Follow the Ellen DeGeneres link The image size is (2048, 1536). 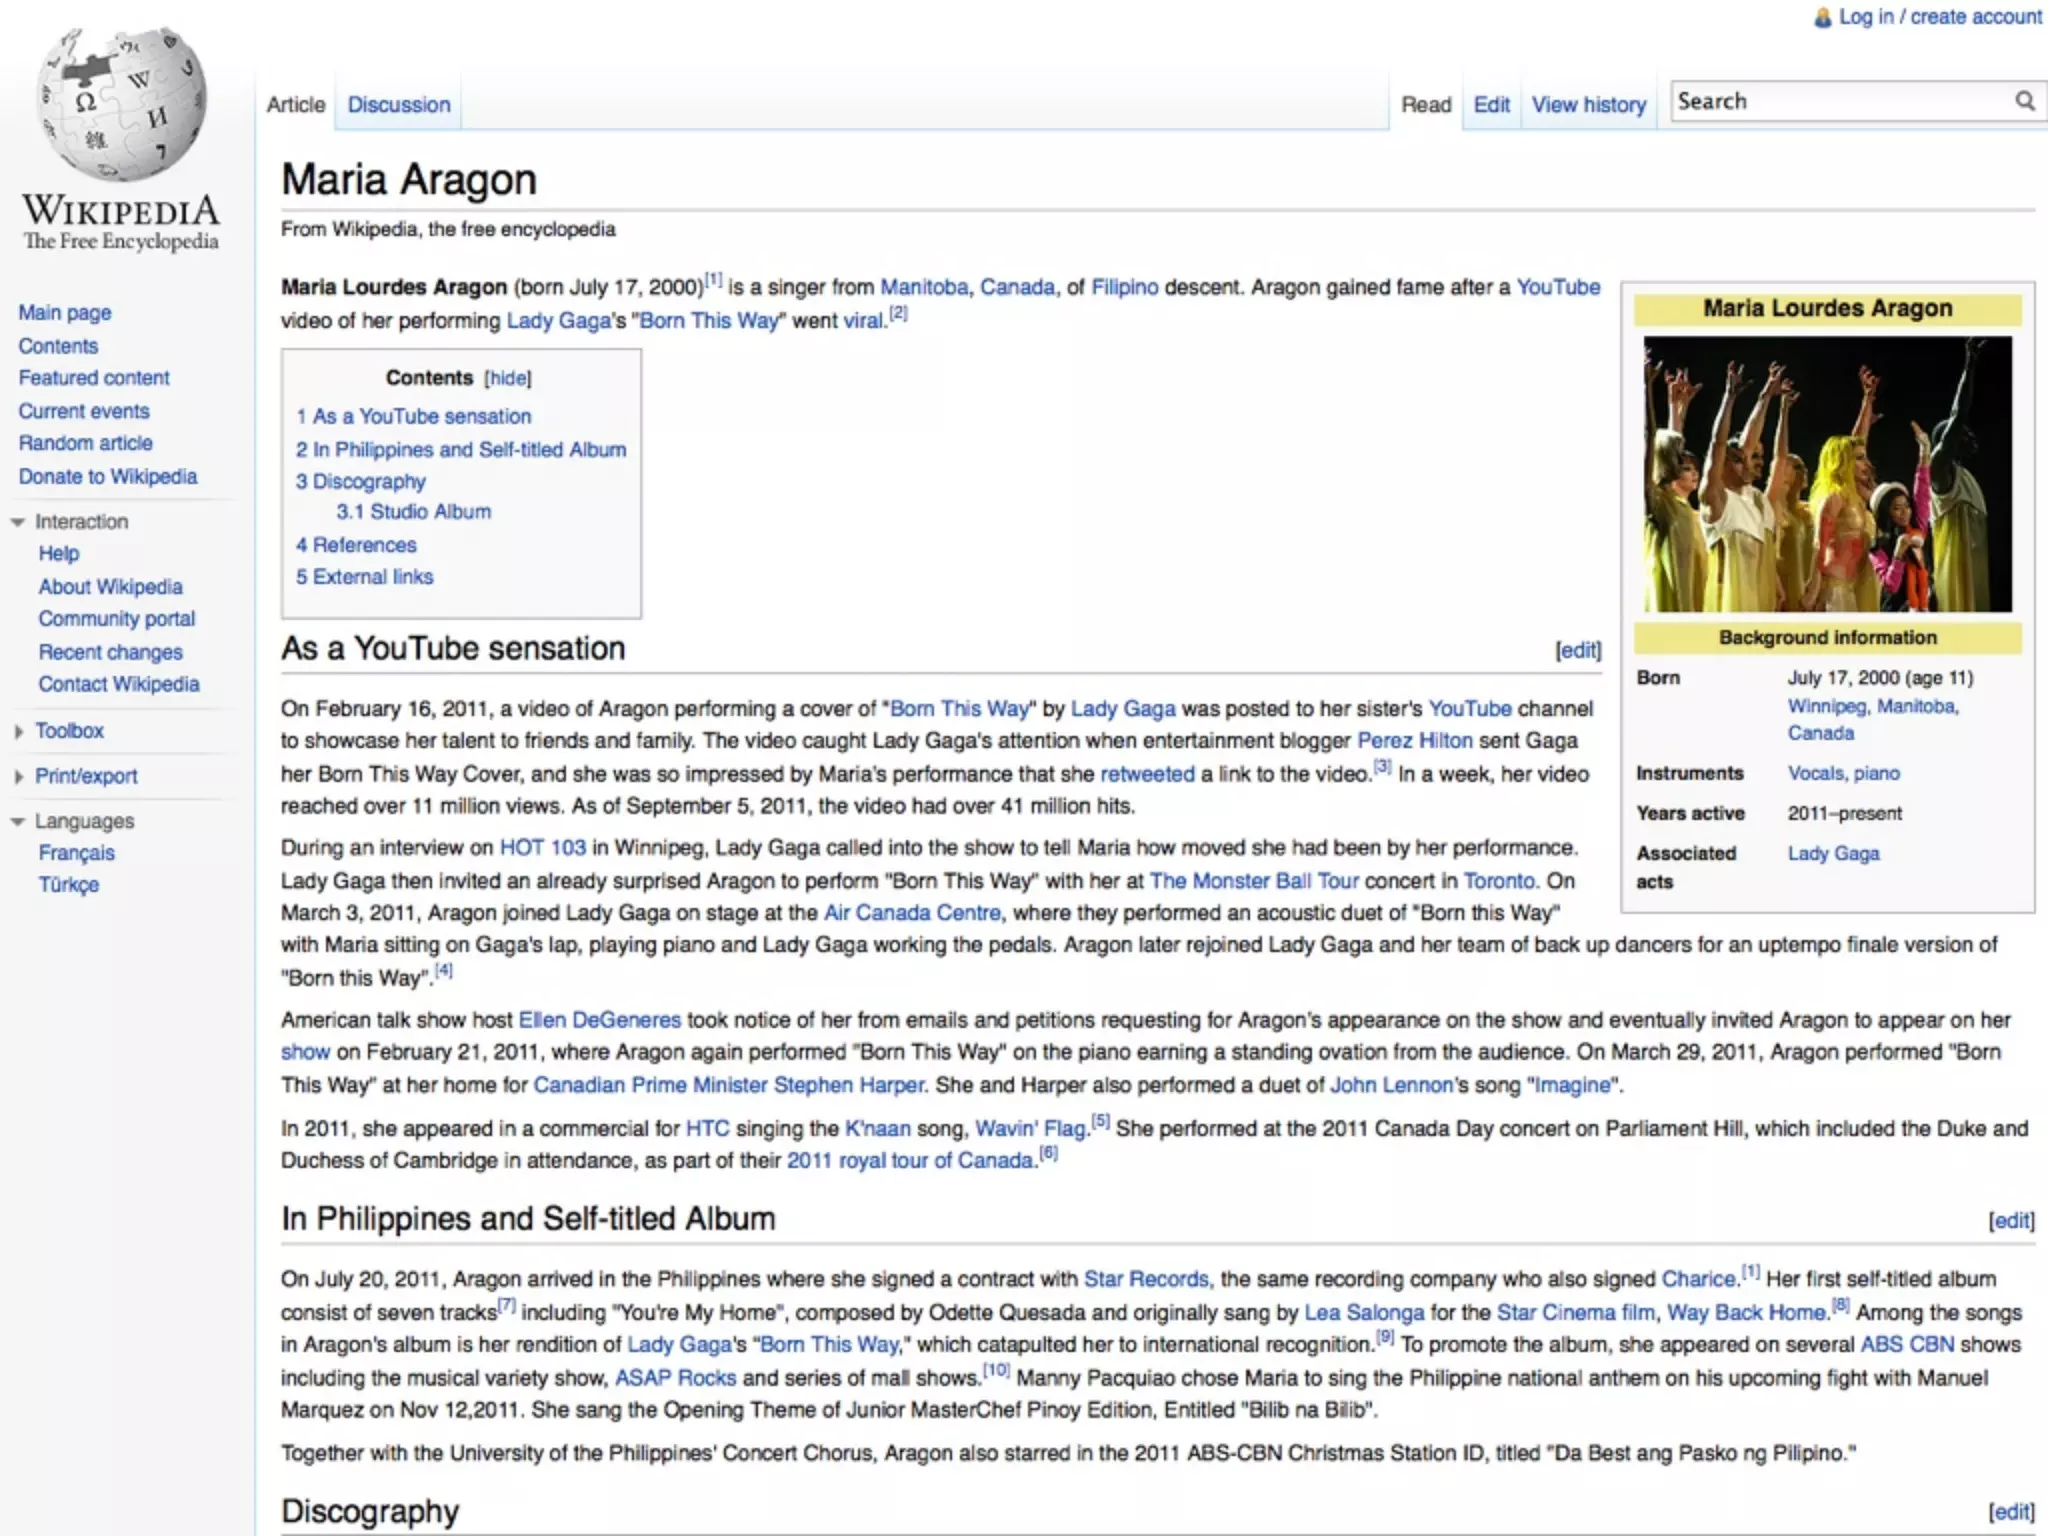[599, 1020]
